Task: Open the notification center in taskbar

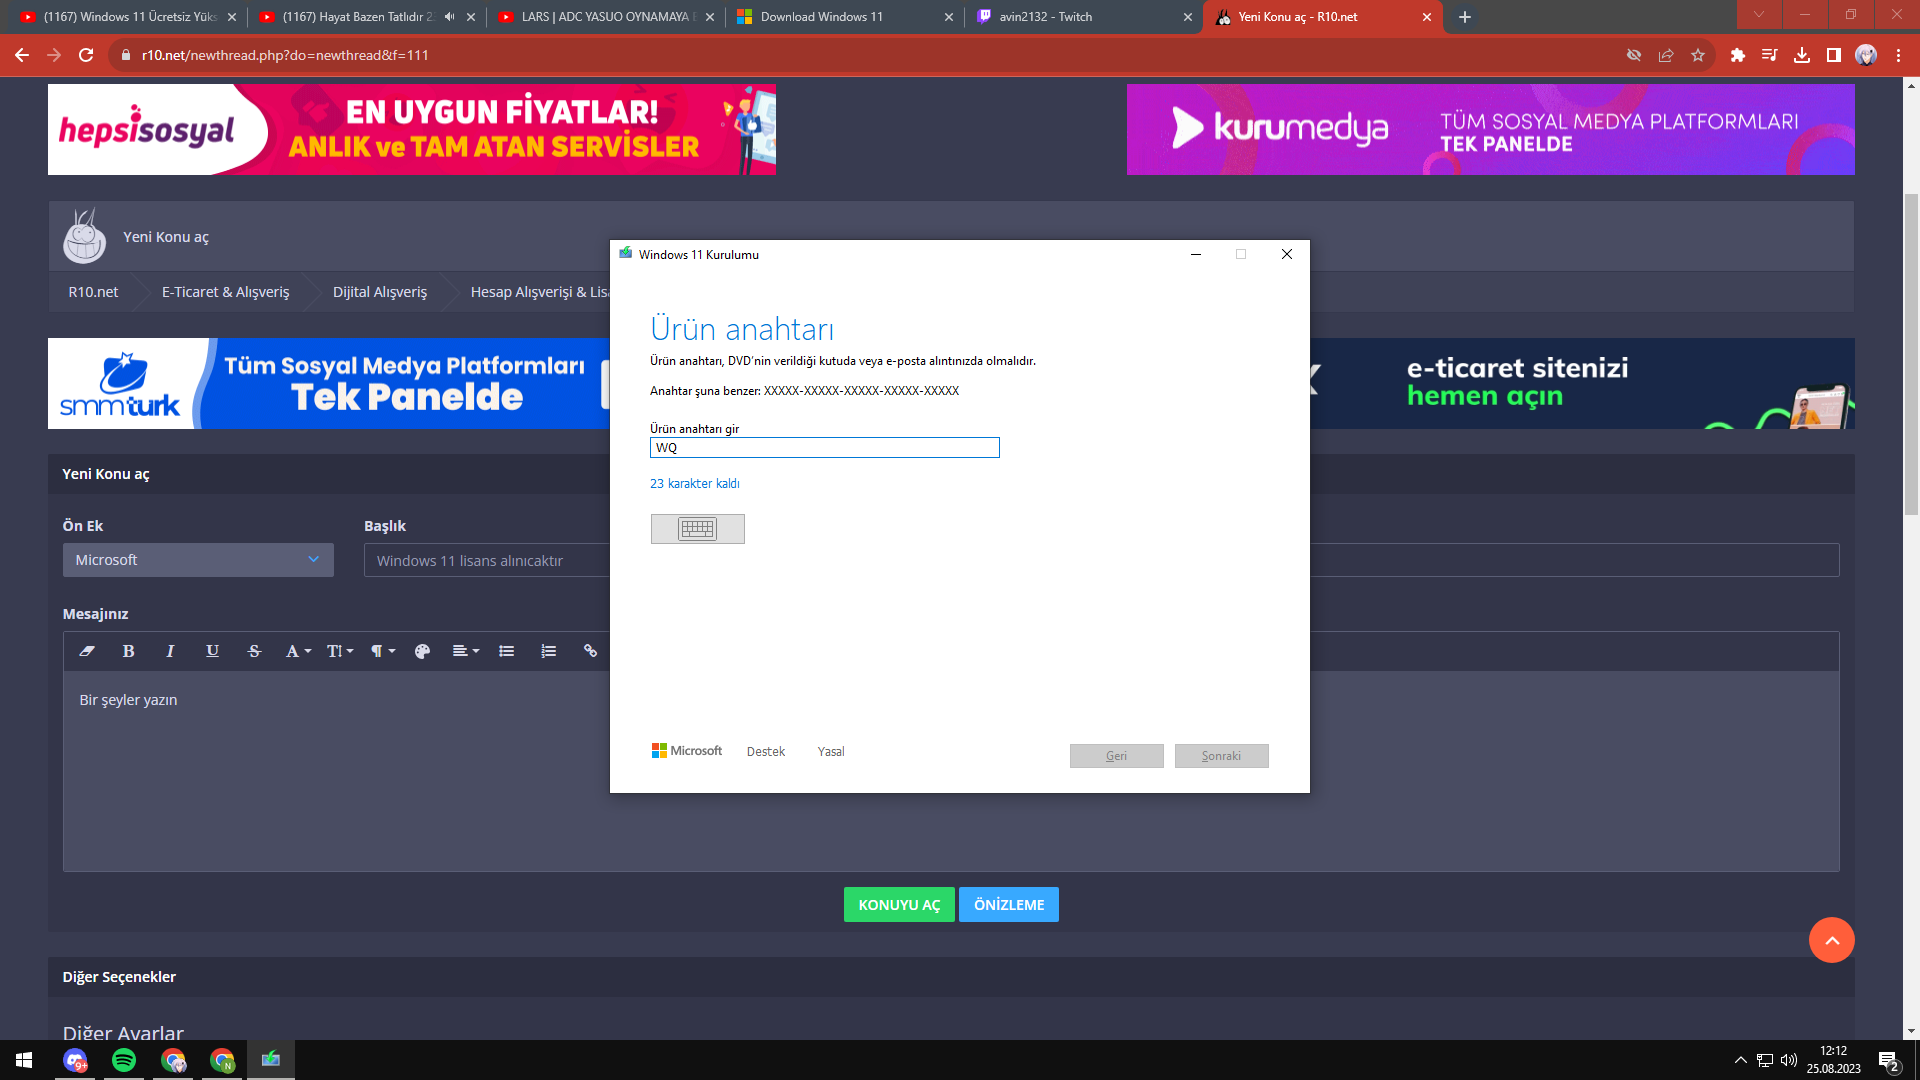Action: pos(1889,1061)
